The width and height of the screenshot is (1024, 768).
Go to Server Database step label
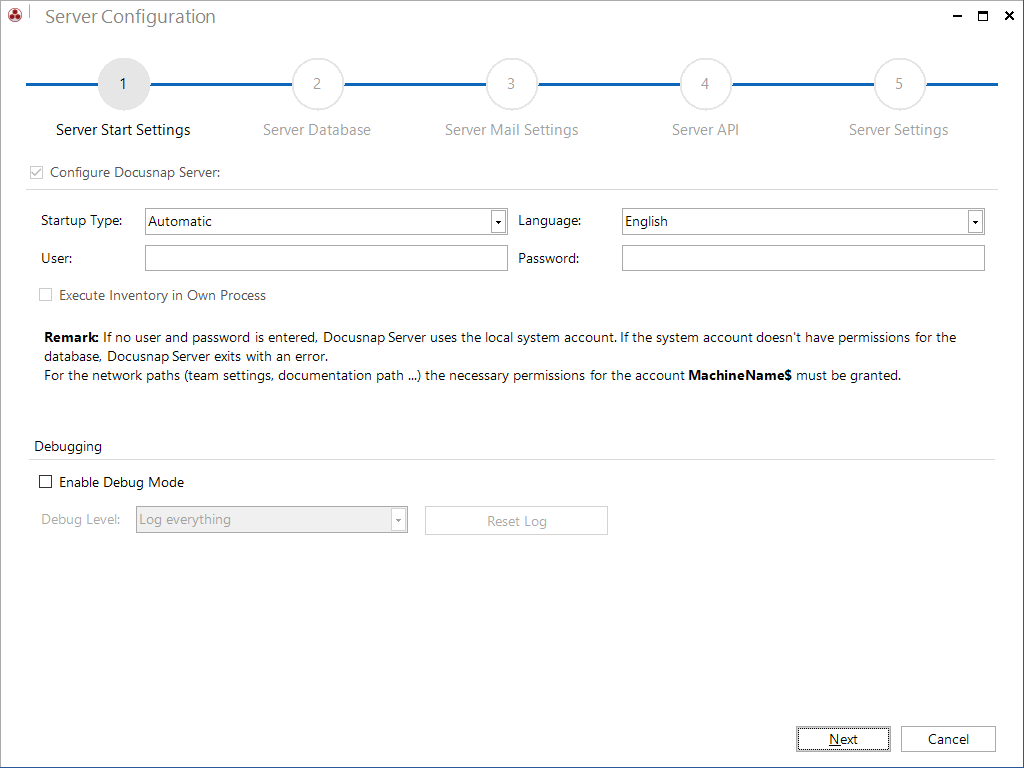tap(317, 130)
